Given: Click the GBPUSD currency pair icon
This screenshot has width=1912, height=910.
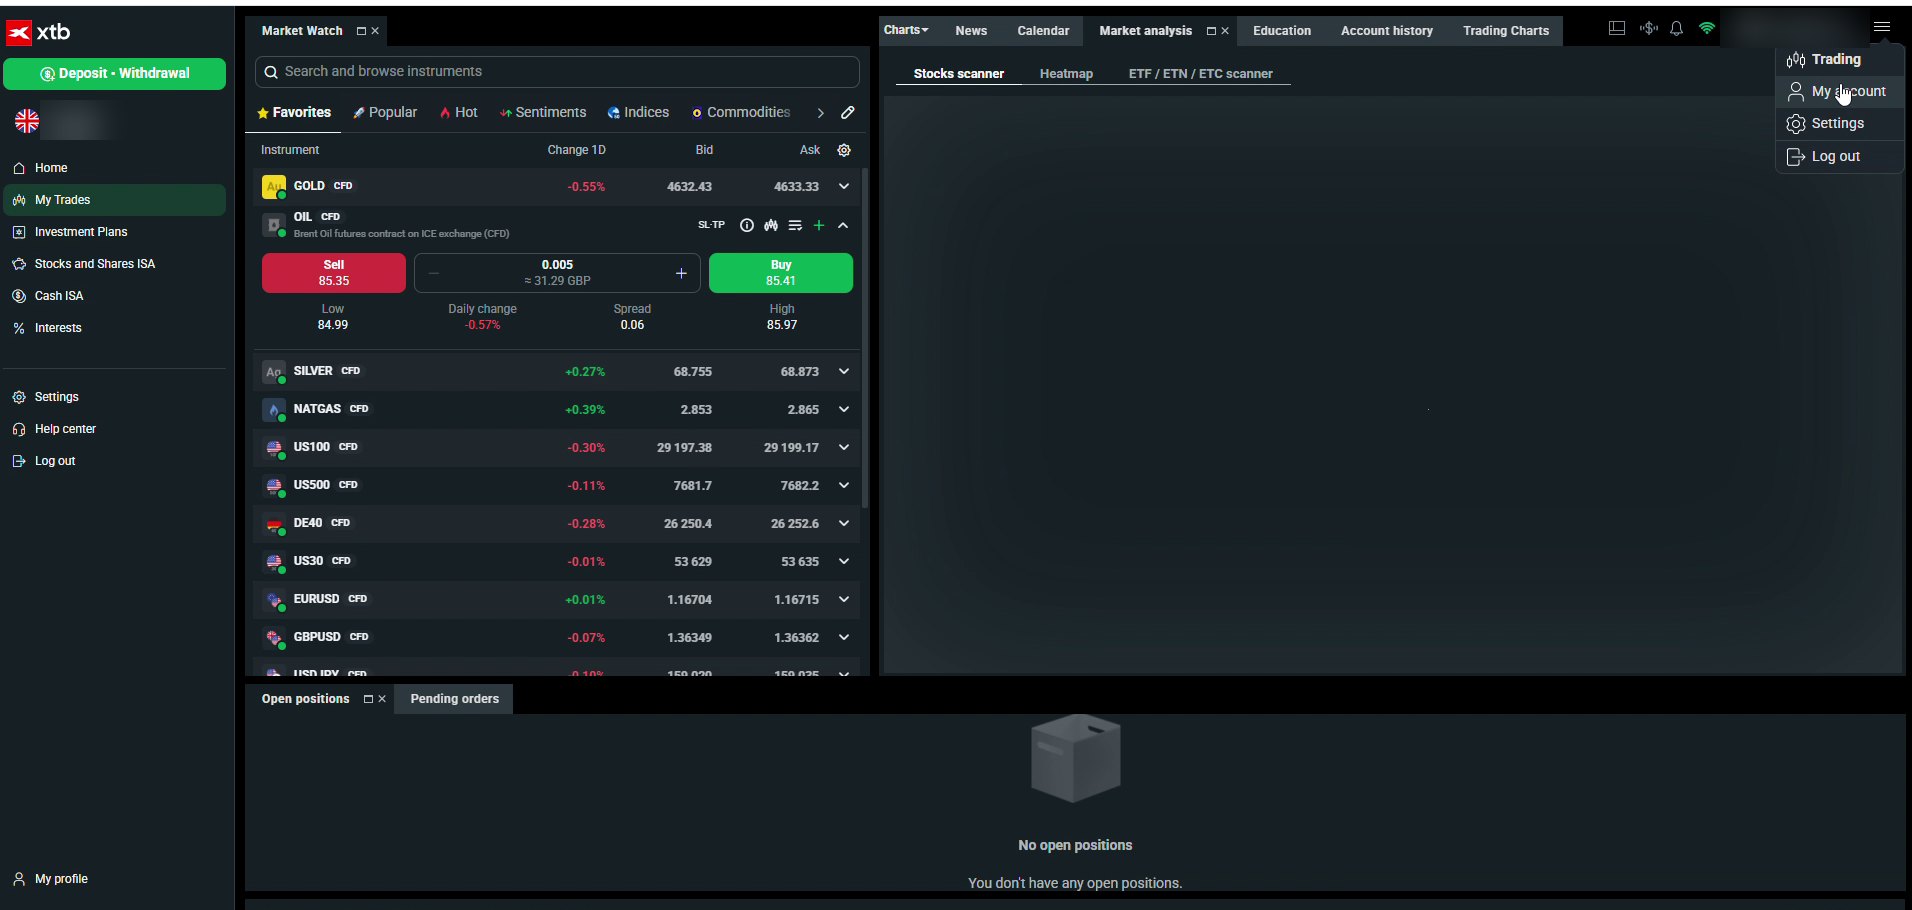Looking at the screenshot, I should [x=273, y=638].
